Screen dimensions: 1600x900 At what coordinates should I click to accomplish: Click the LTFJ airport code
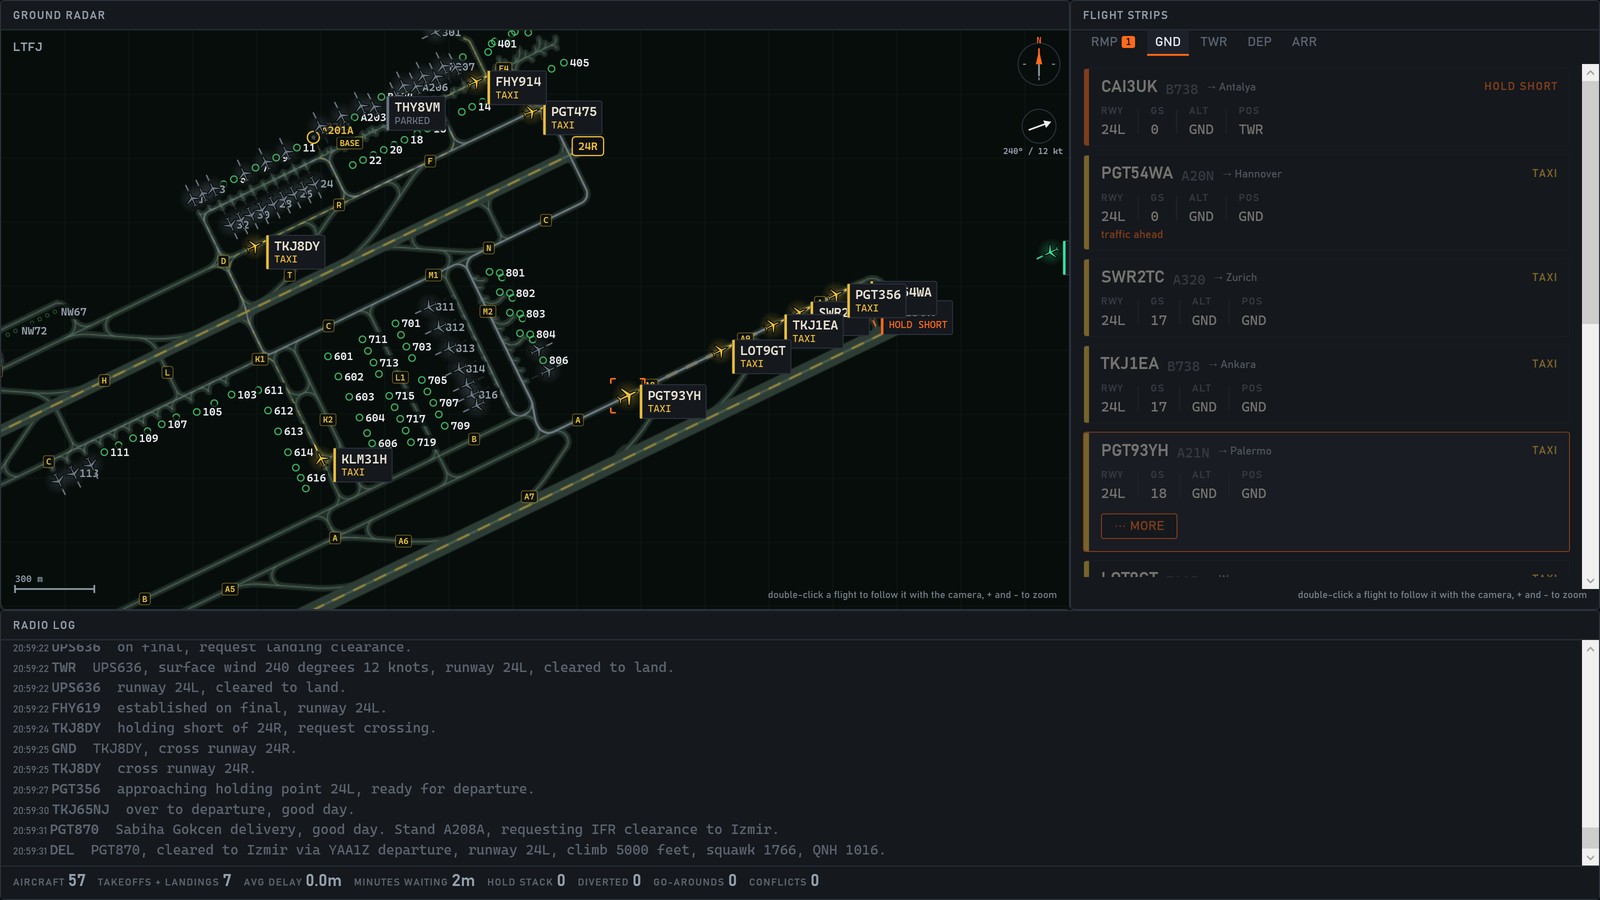28,47
